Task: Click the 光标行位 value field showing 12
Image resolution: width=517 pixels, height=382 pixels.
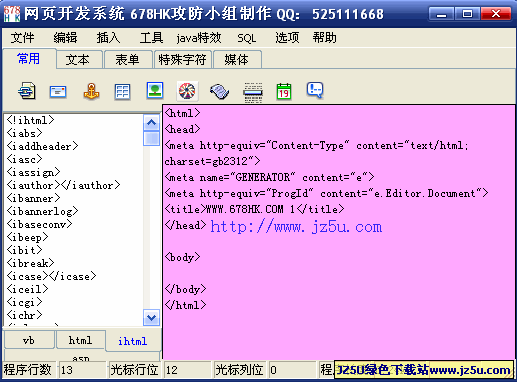Action: coord(188,370)
